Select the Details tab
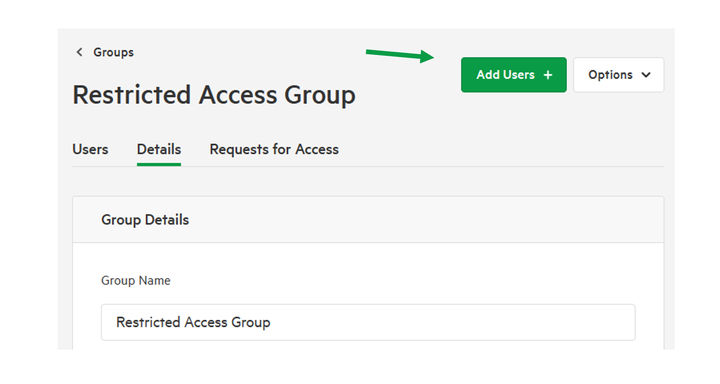The width and height of the screenshot is (720, 384). (159, 149)
